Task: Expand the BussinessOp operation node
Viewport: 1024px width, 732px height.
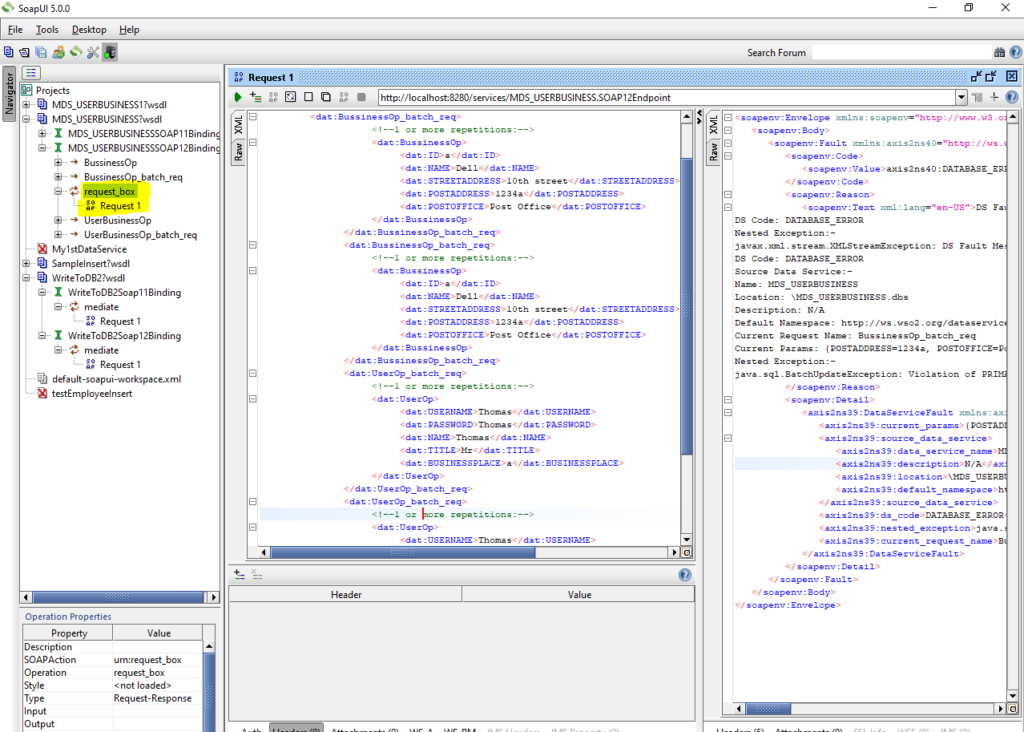Action: point(58,162)
